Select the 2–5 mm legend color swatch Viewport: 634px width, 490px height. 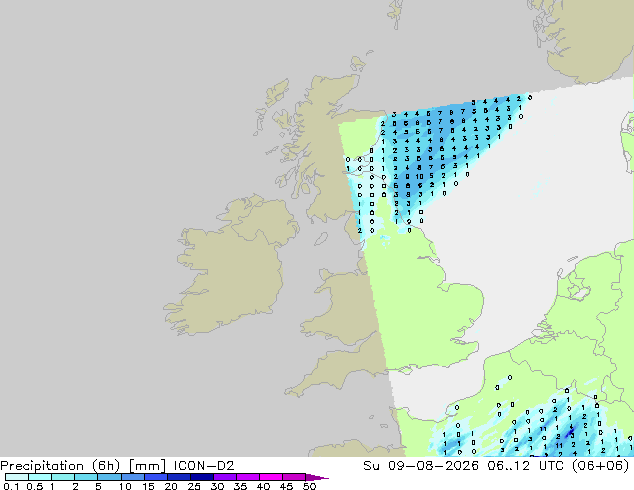(86, 477)
